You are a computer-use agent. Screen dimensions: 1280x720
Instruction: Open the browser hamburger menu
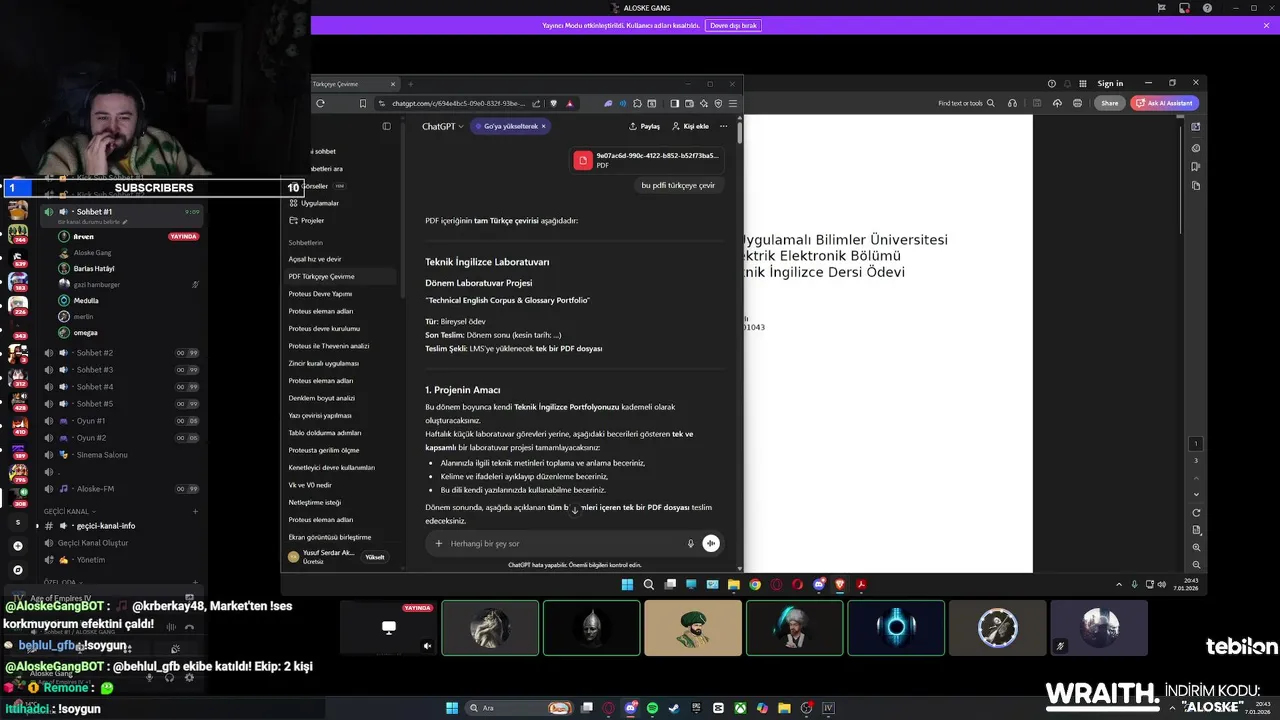tap(733, 103)
